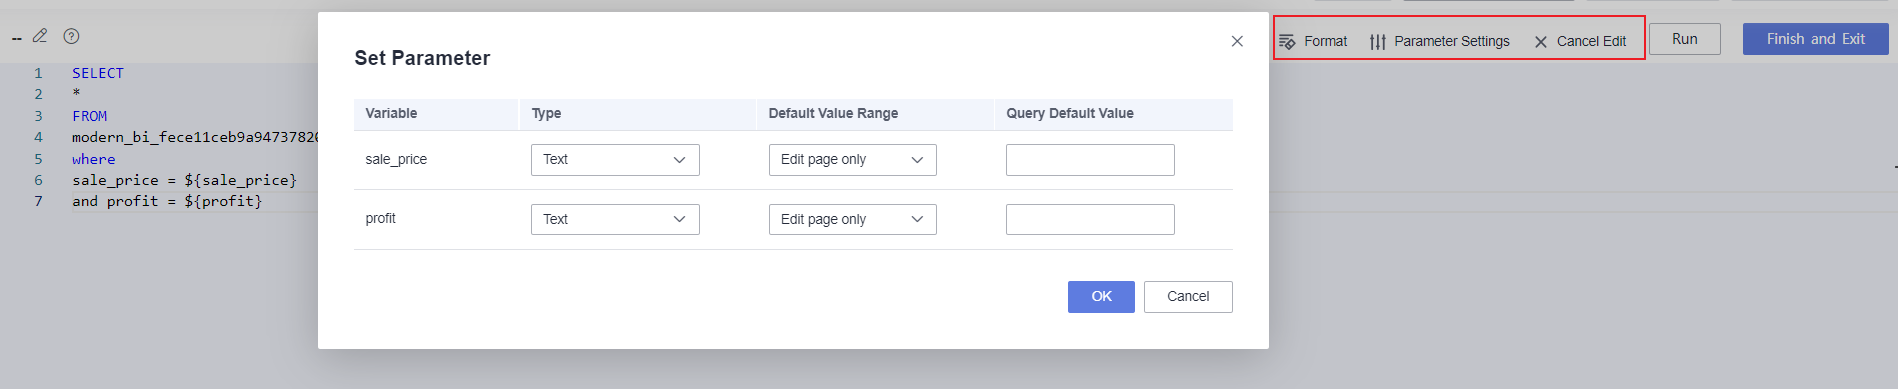Click Query Default Value field for sale_price

[1090, 160]
